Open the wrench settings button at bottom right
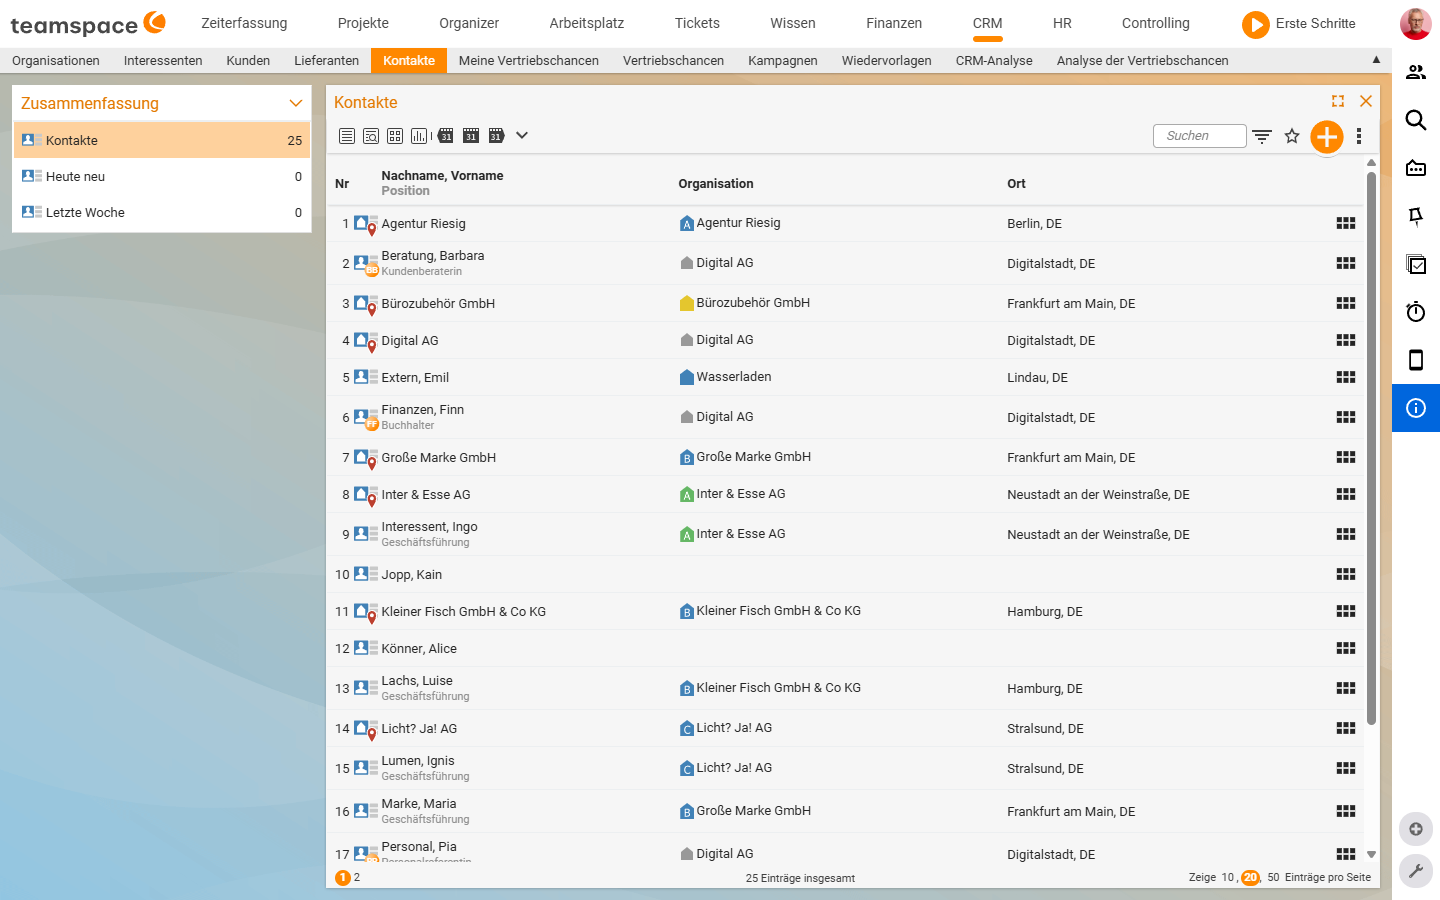Viewport: 1440px width, 900px height. (1416, 871)
